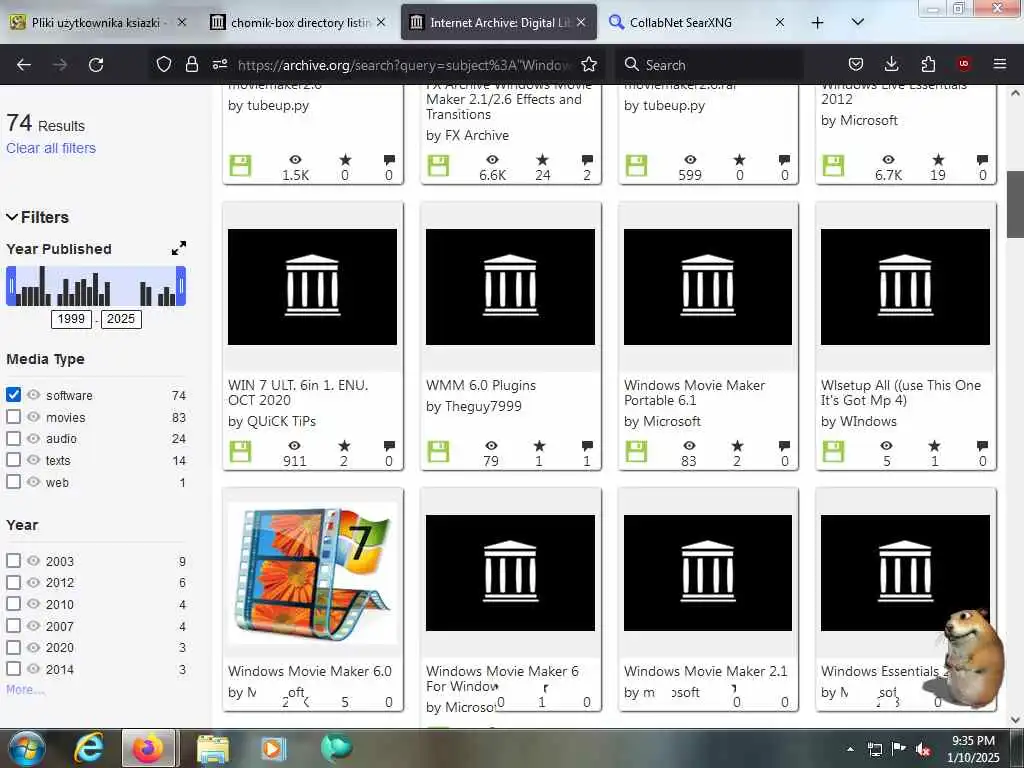The width and height of the screenshot is (1024, 768).
Task: Click the Action Center flag tray icon
Action: tap(899, 748)
